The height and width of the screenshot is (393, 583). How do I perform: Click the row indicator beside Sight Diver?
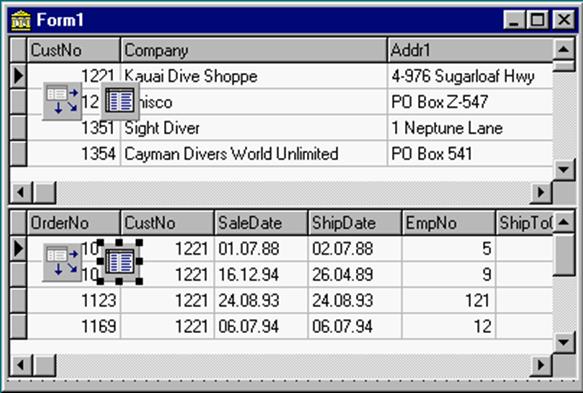tap(18, 128)
